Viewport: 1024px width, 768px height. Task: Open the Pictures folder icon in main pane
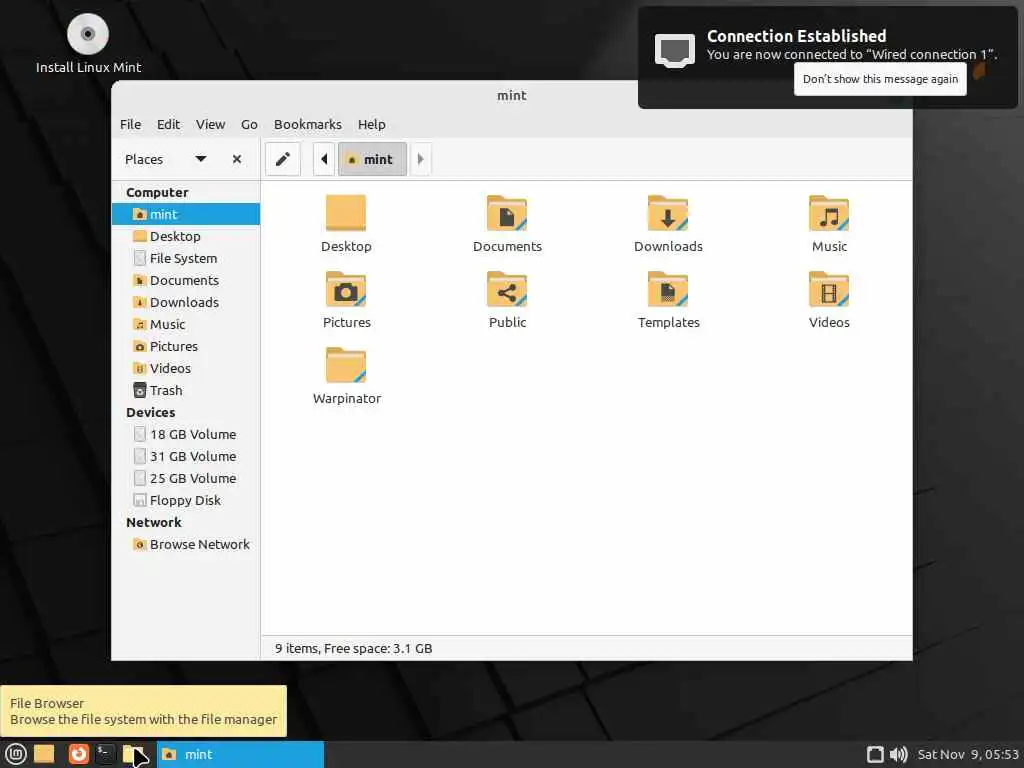pyautogui.click(x=345, y=289)
